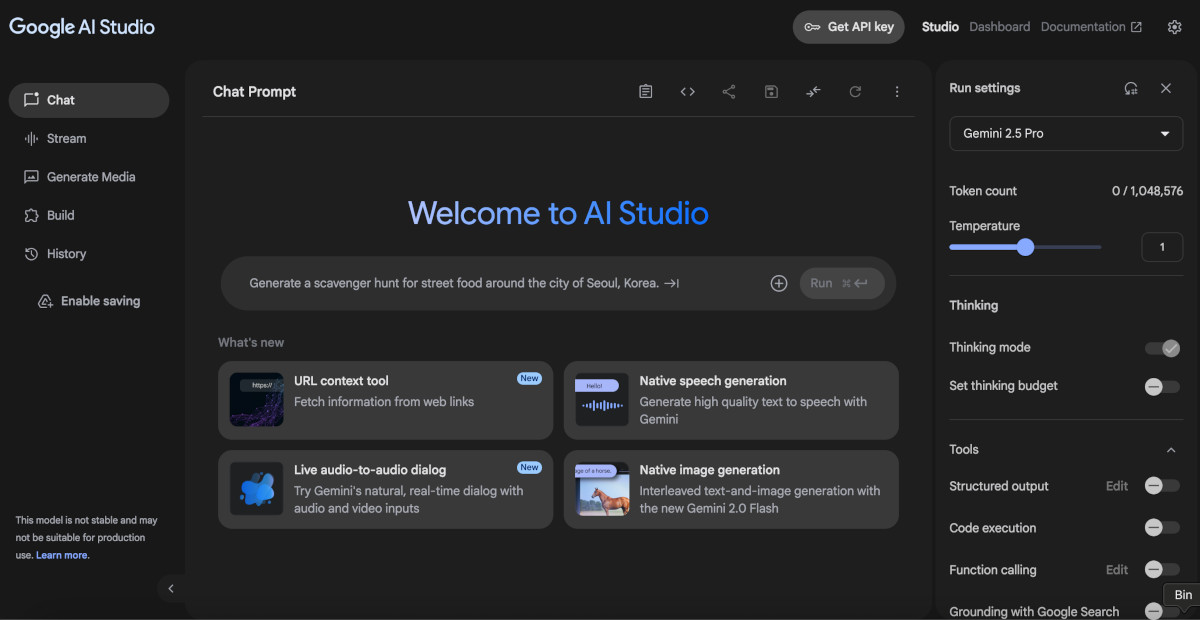
Task: Click the URL context tool thumbnail
Action: [x=256, y=400]
